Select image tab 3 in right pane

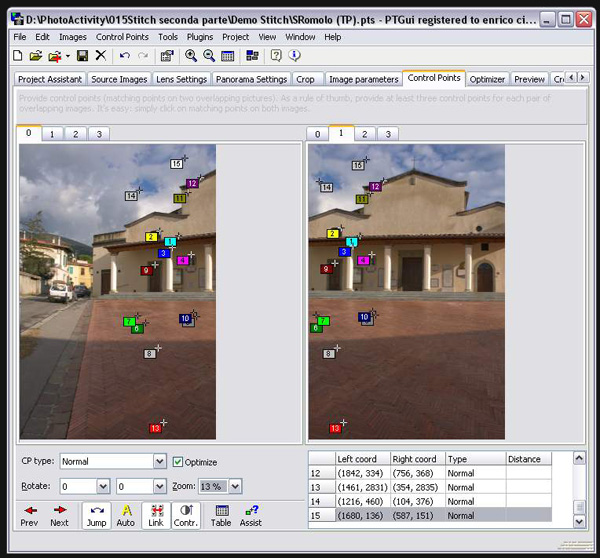(388, 134)
